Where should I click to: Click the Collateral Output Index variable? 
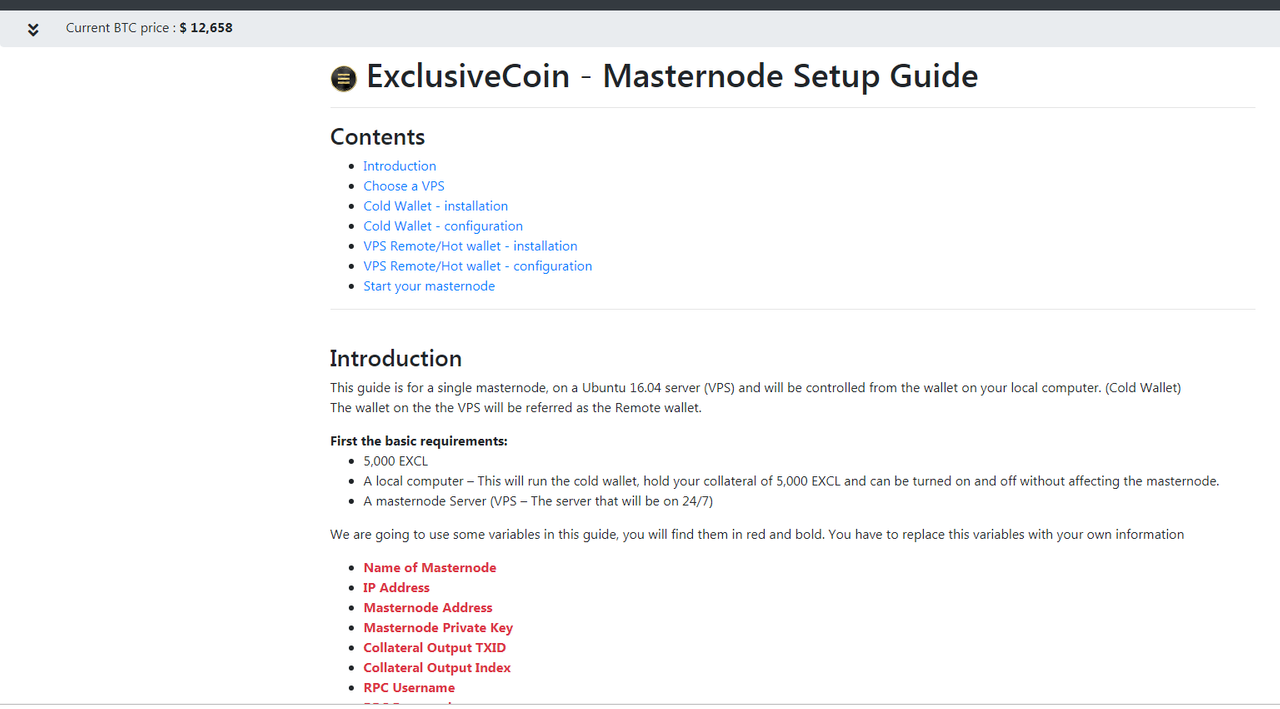pos(437,667)
